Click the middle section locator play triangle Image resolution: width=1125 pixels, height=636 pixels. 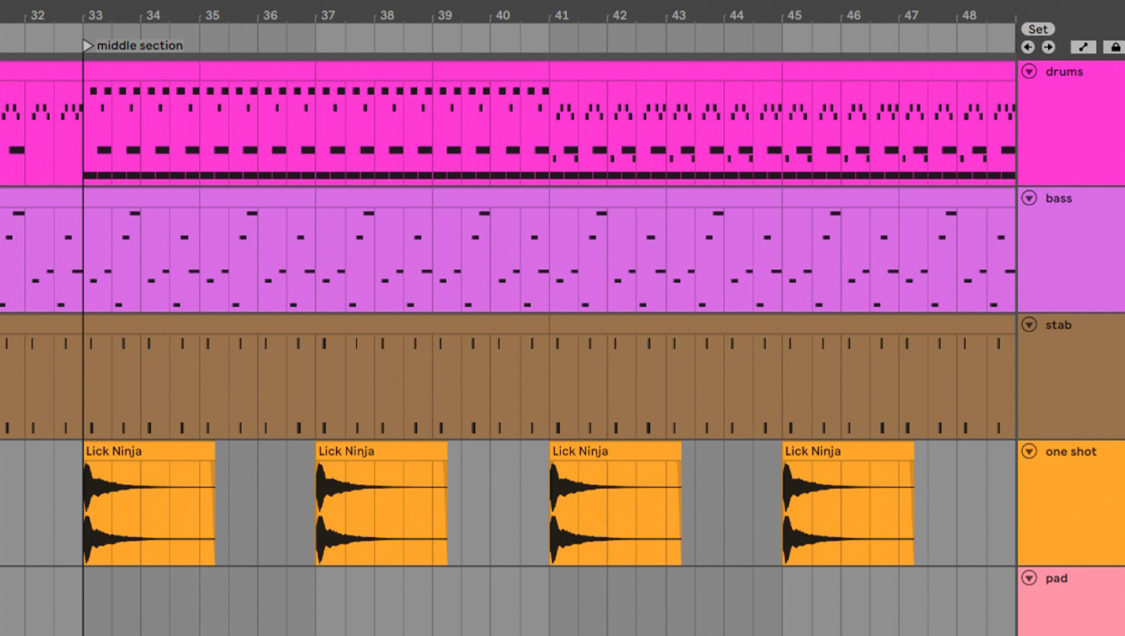87,45
